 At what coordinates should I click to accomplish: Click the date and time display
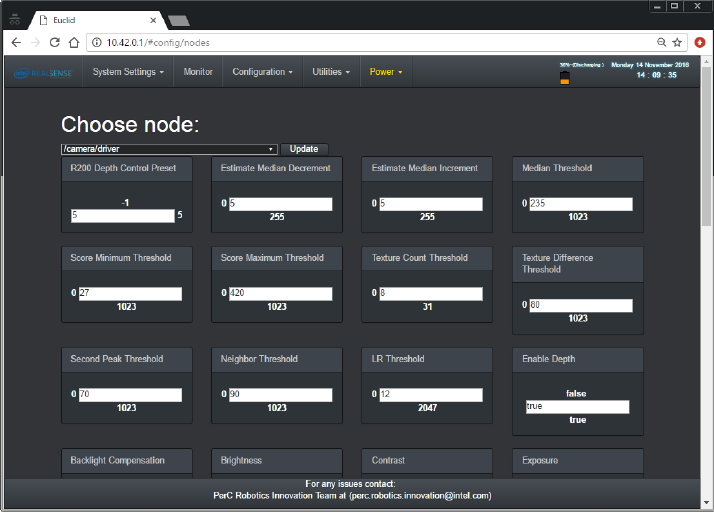[650, 70]
